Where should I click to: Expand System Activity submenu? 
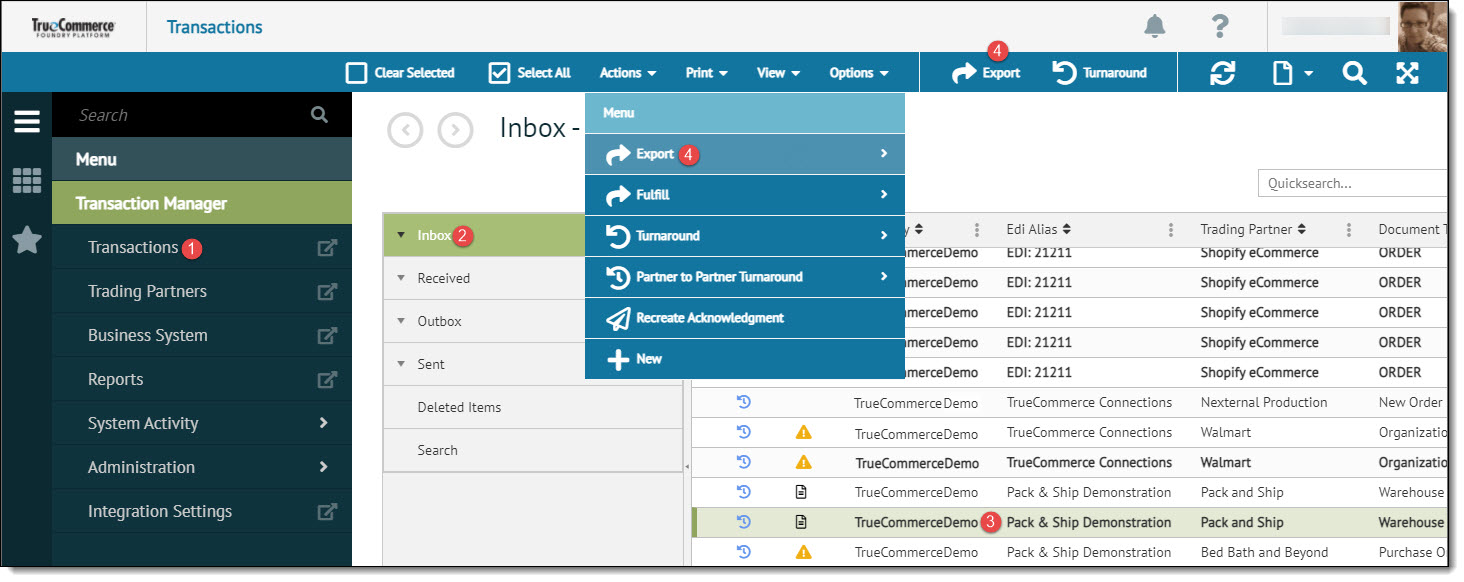[323, 423]
